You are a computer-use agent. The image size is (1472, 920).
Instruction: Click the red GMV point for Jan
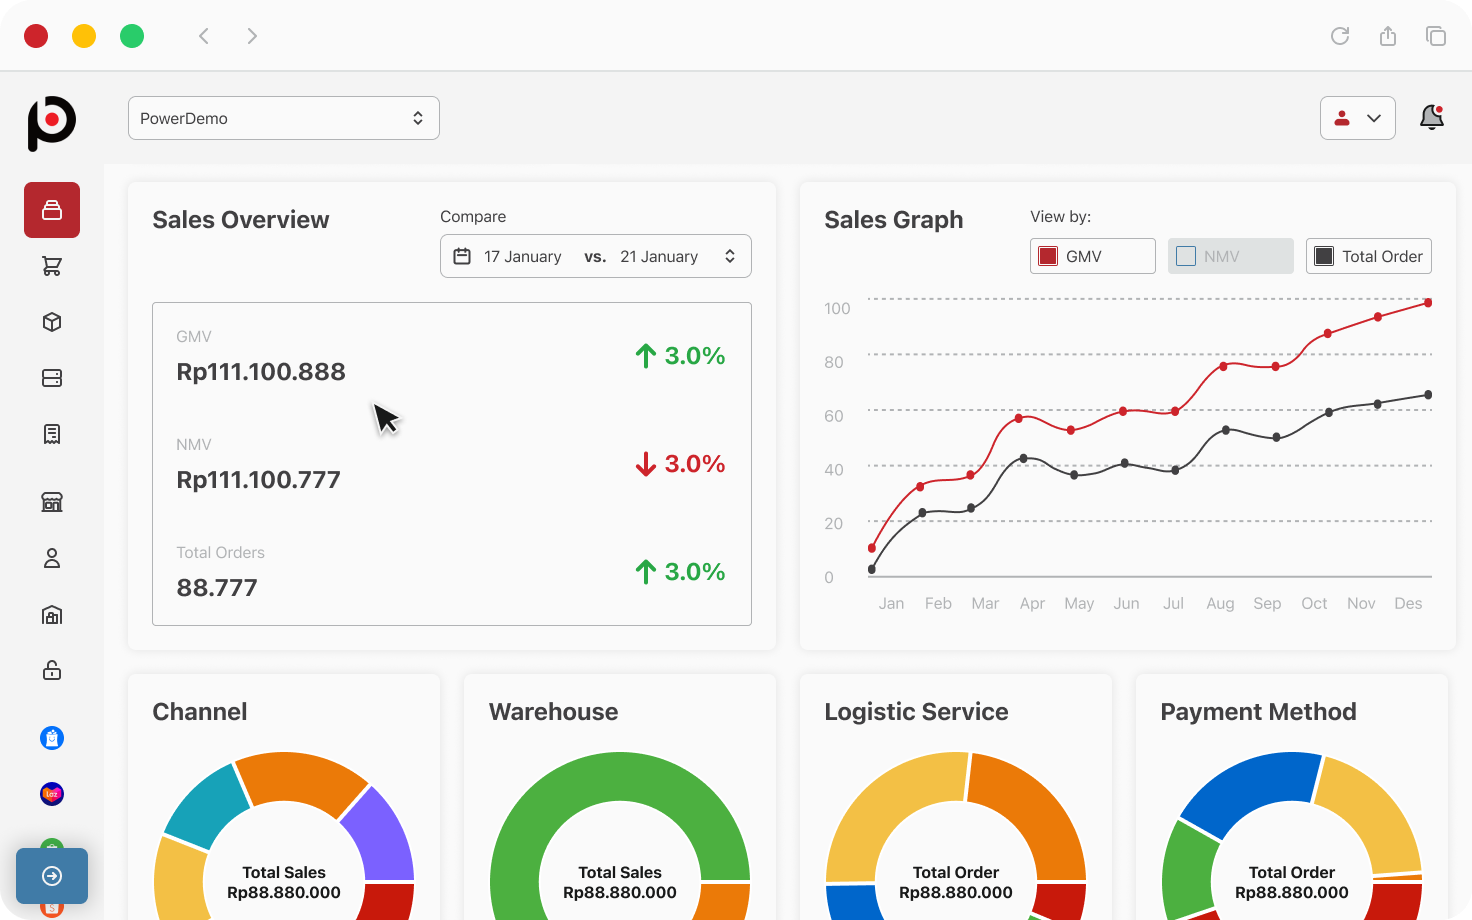coord(872,548)
